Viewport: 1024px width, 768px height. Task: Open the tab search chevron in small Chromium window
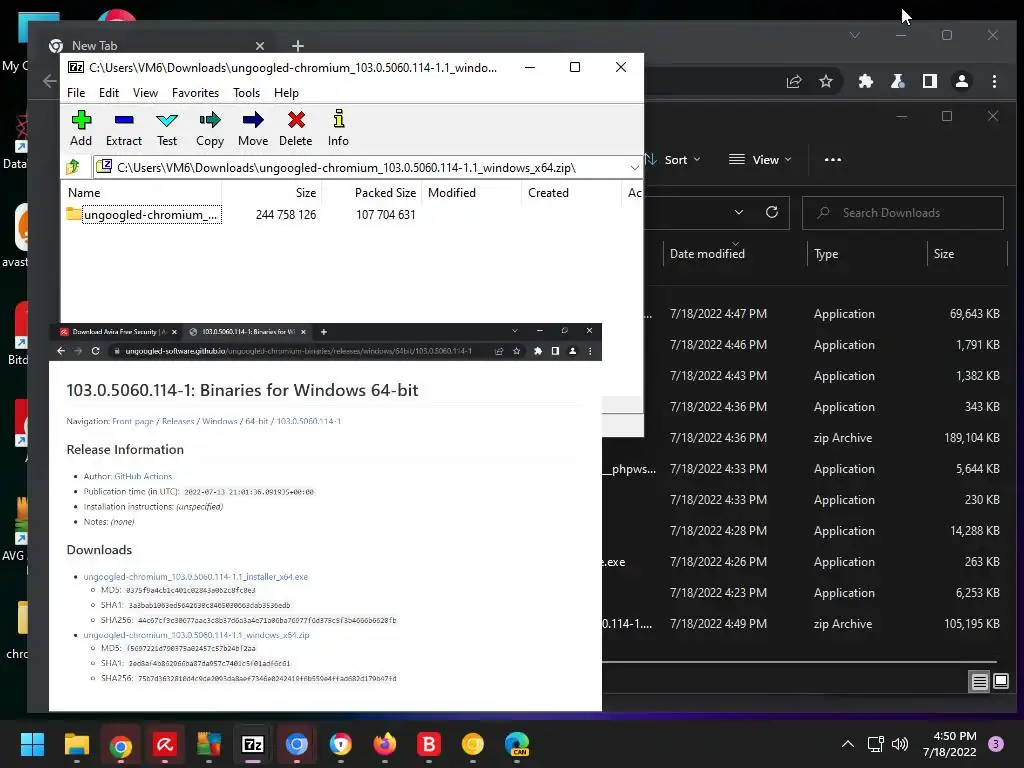point(515,331)
